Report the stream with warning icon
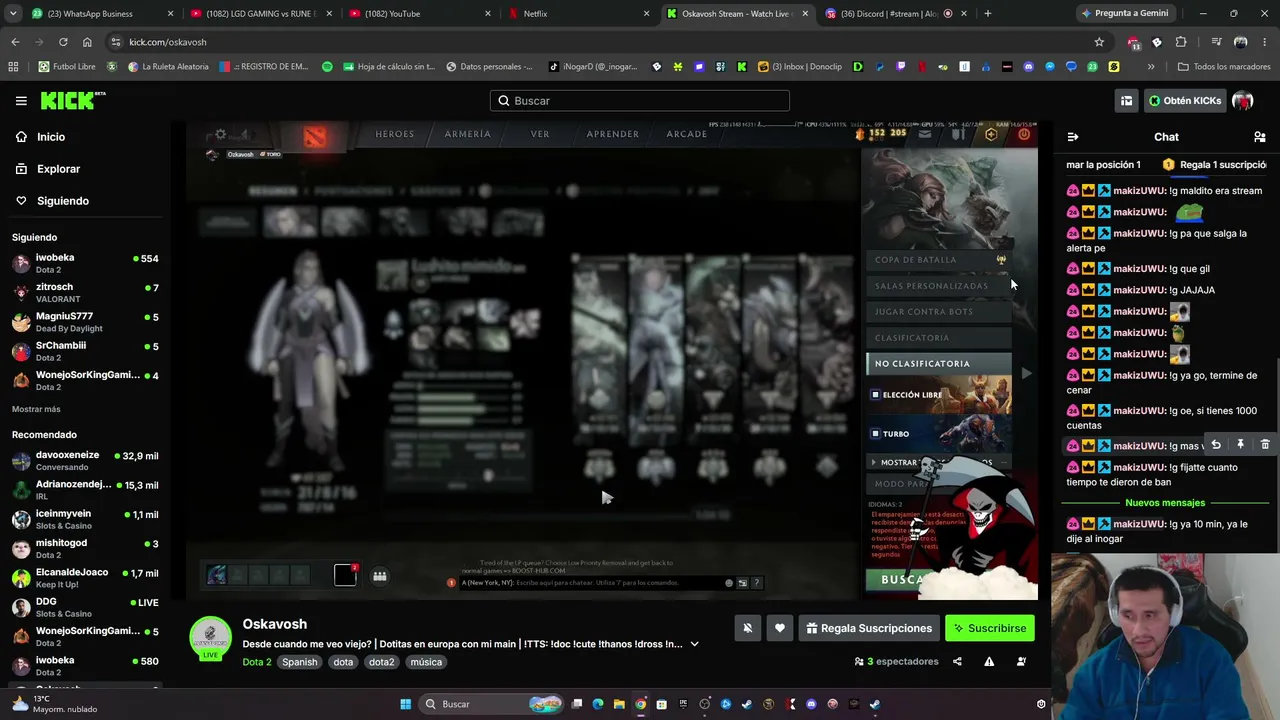 [989, 661]
